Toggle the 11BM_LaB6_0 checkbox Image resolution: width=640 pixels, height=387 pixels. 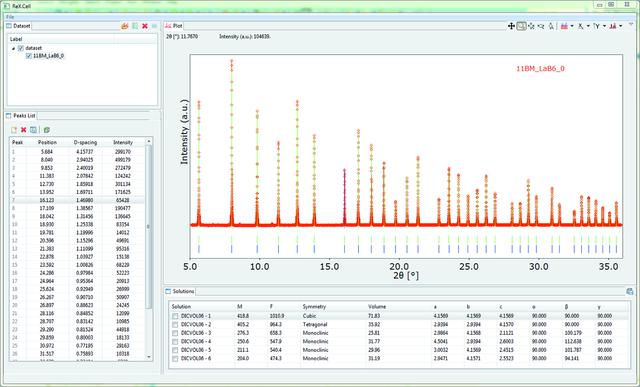[29, 56]
